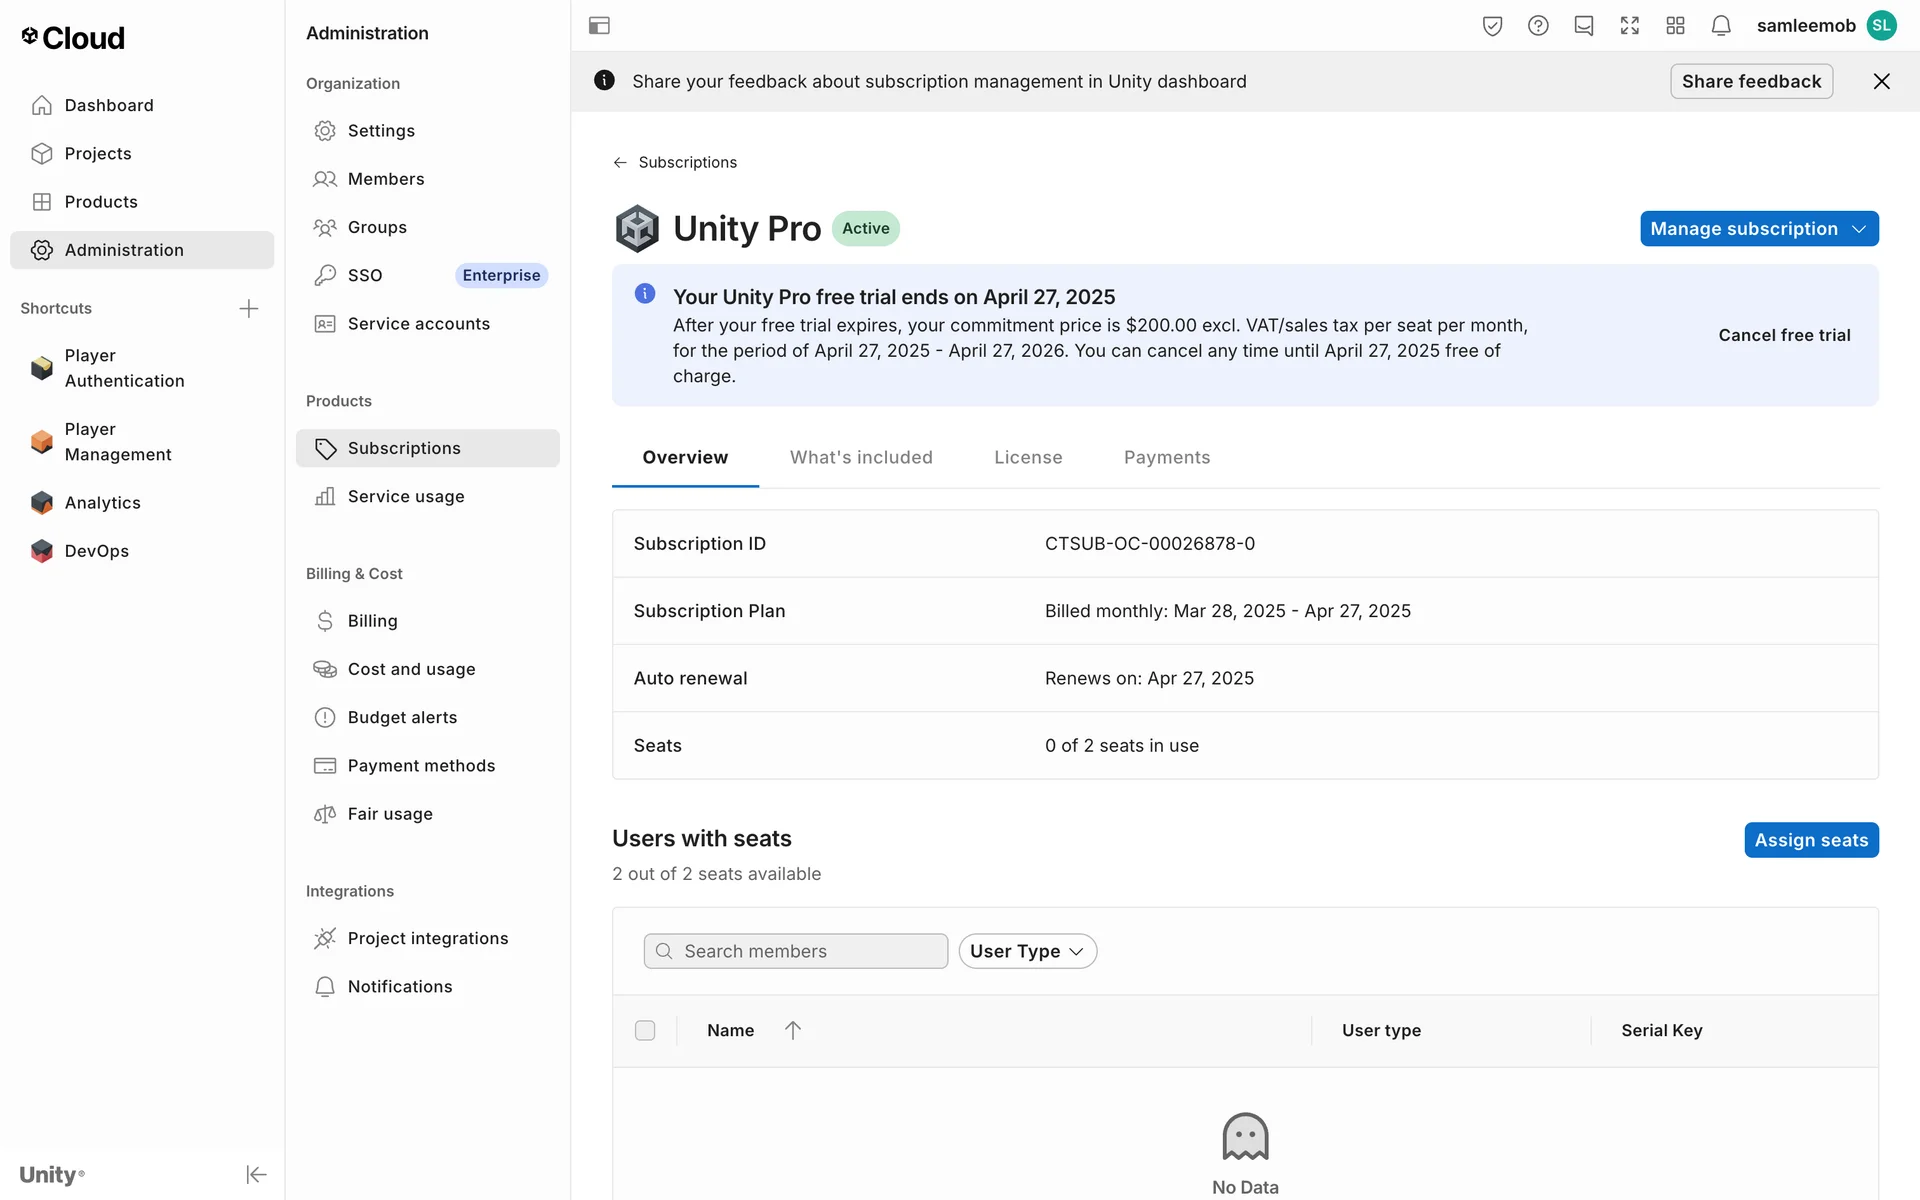Click the apps grid icon in header
This screenshot has height=1200, width=1920.
tap(1675, 26)
